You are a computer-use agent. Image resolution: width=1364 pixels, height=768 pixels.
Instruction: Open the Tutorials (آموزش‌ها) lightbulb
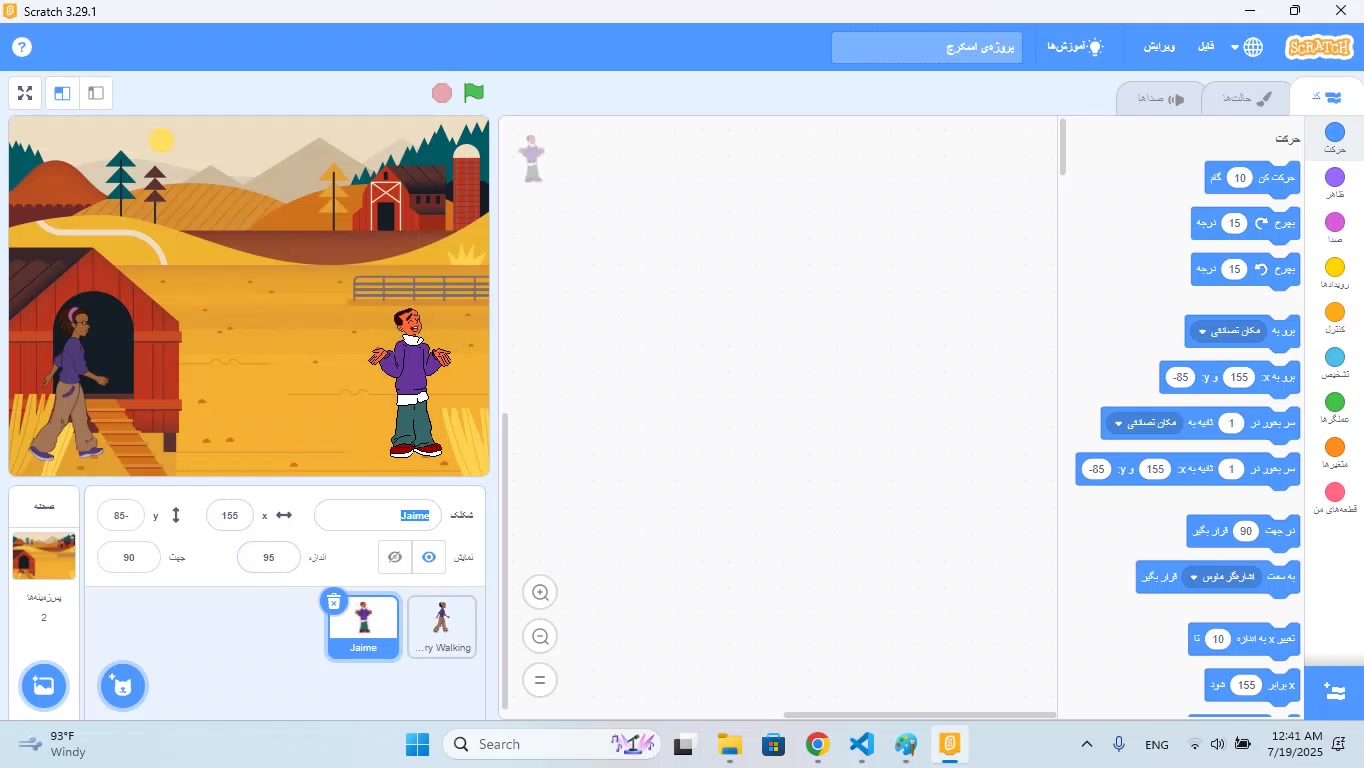point(1075,47)
